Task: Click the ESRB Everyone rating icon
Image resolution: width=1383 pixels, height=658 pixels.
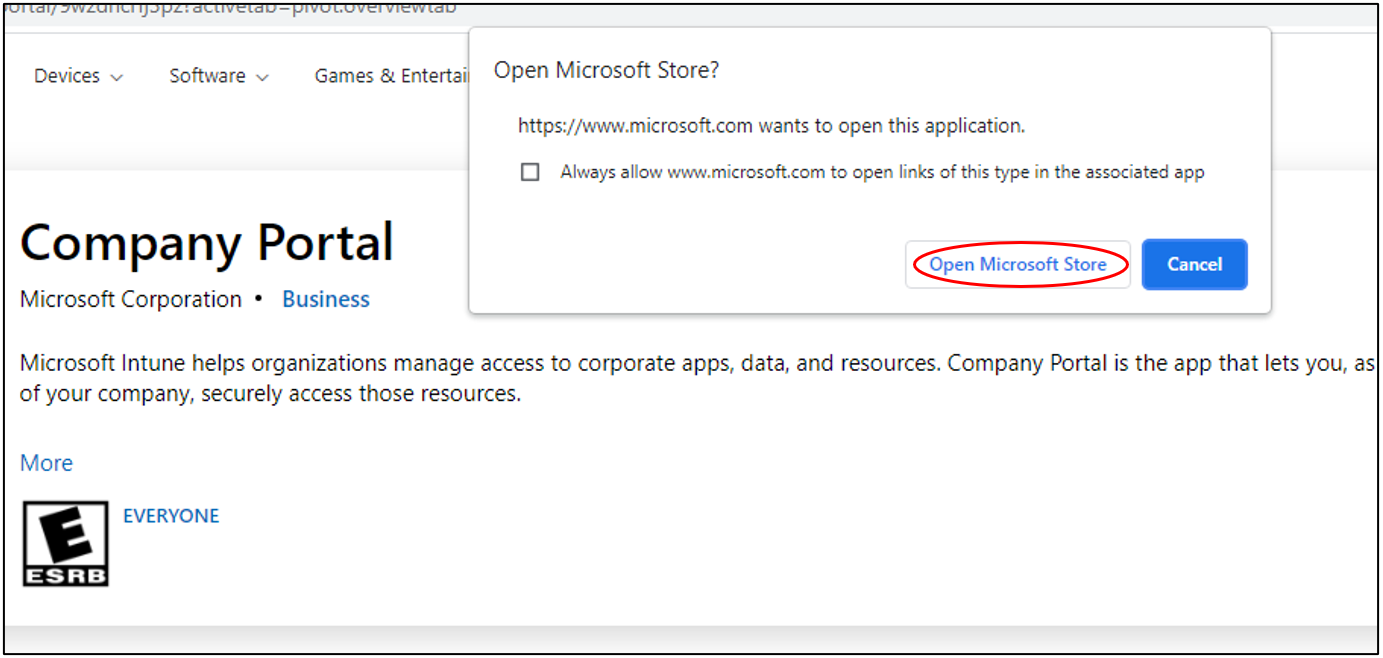Action: point(65,543)
